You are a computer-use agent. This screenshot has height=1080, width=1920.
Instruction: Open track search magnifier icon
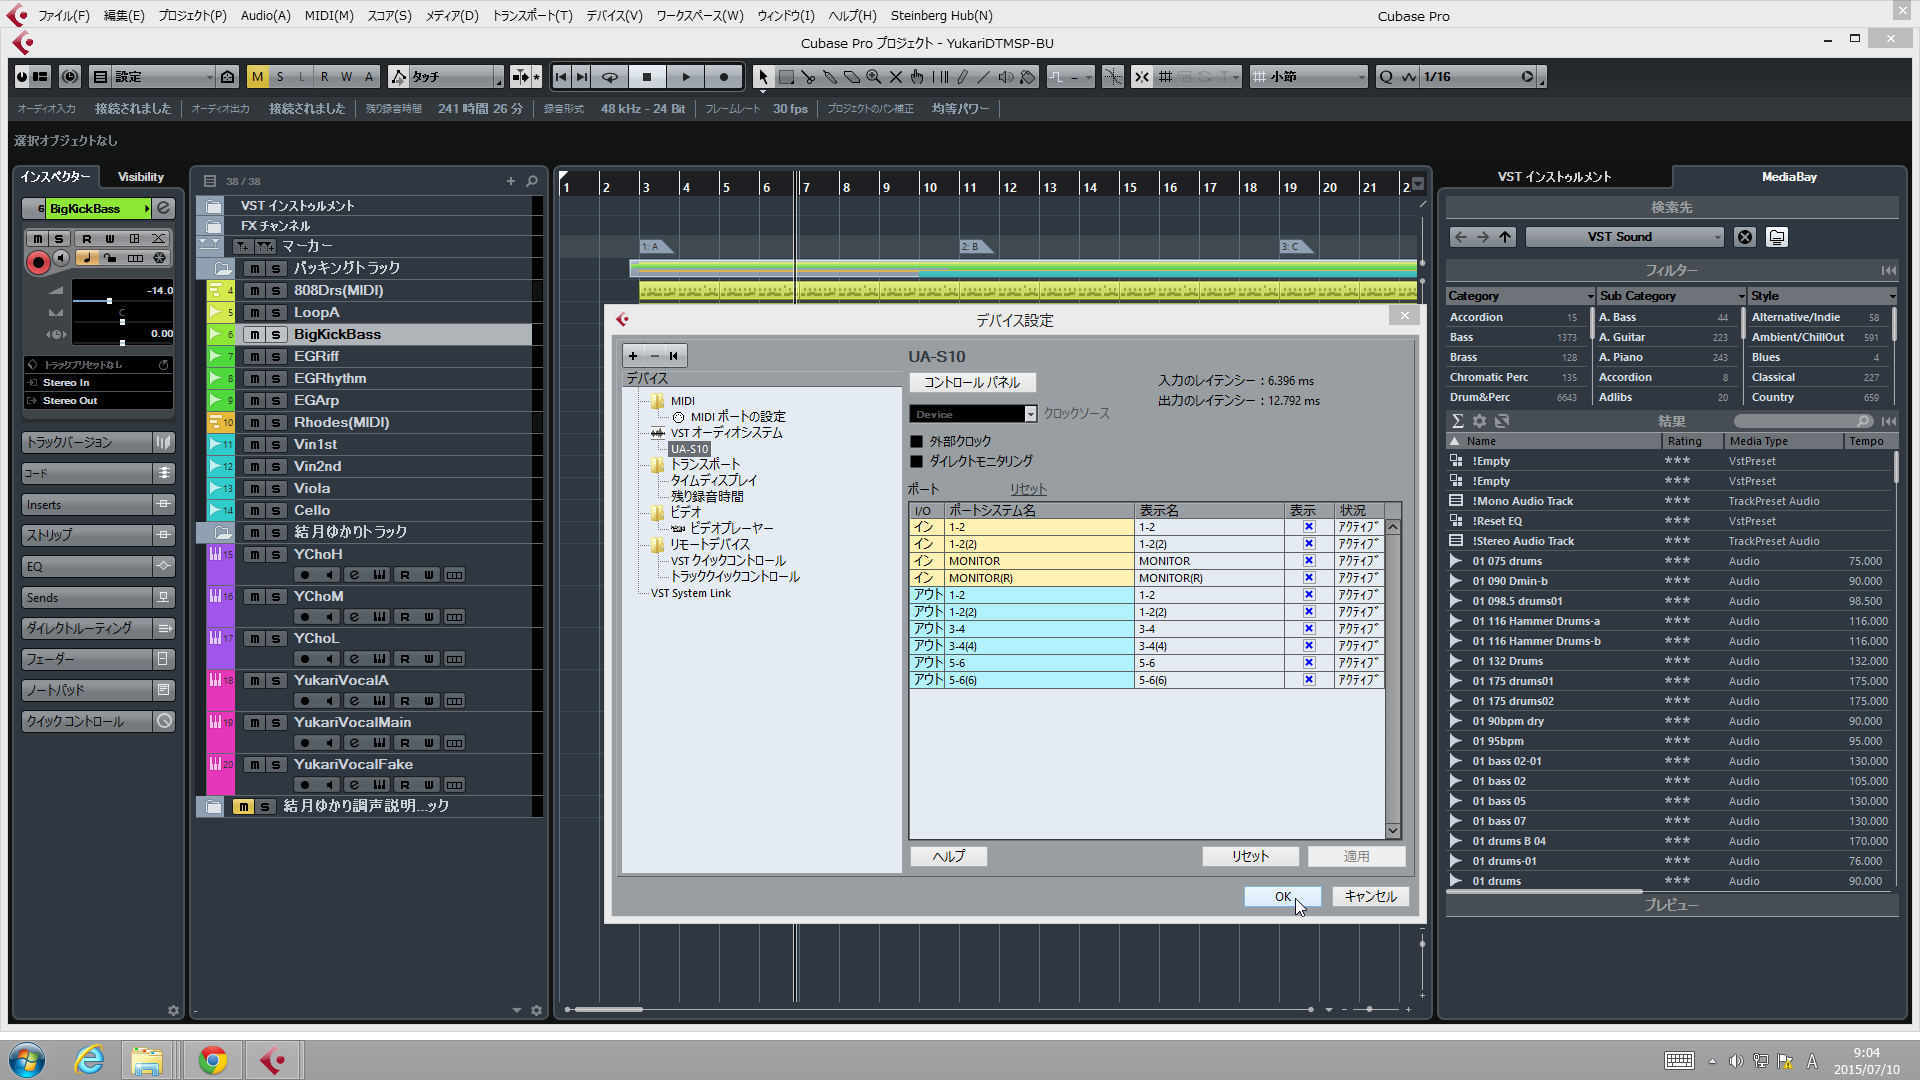[x=532, y=181]
